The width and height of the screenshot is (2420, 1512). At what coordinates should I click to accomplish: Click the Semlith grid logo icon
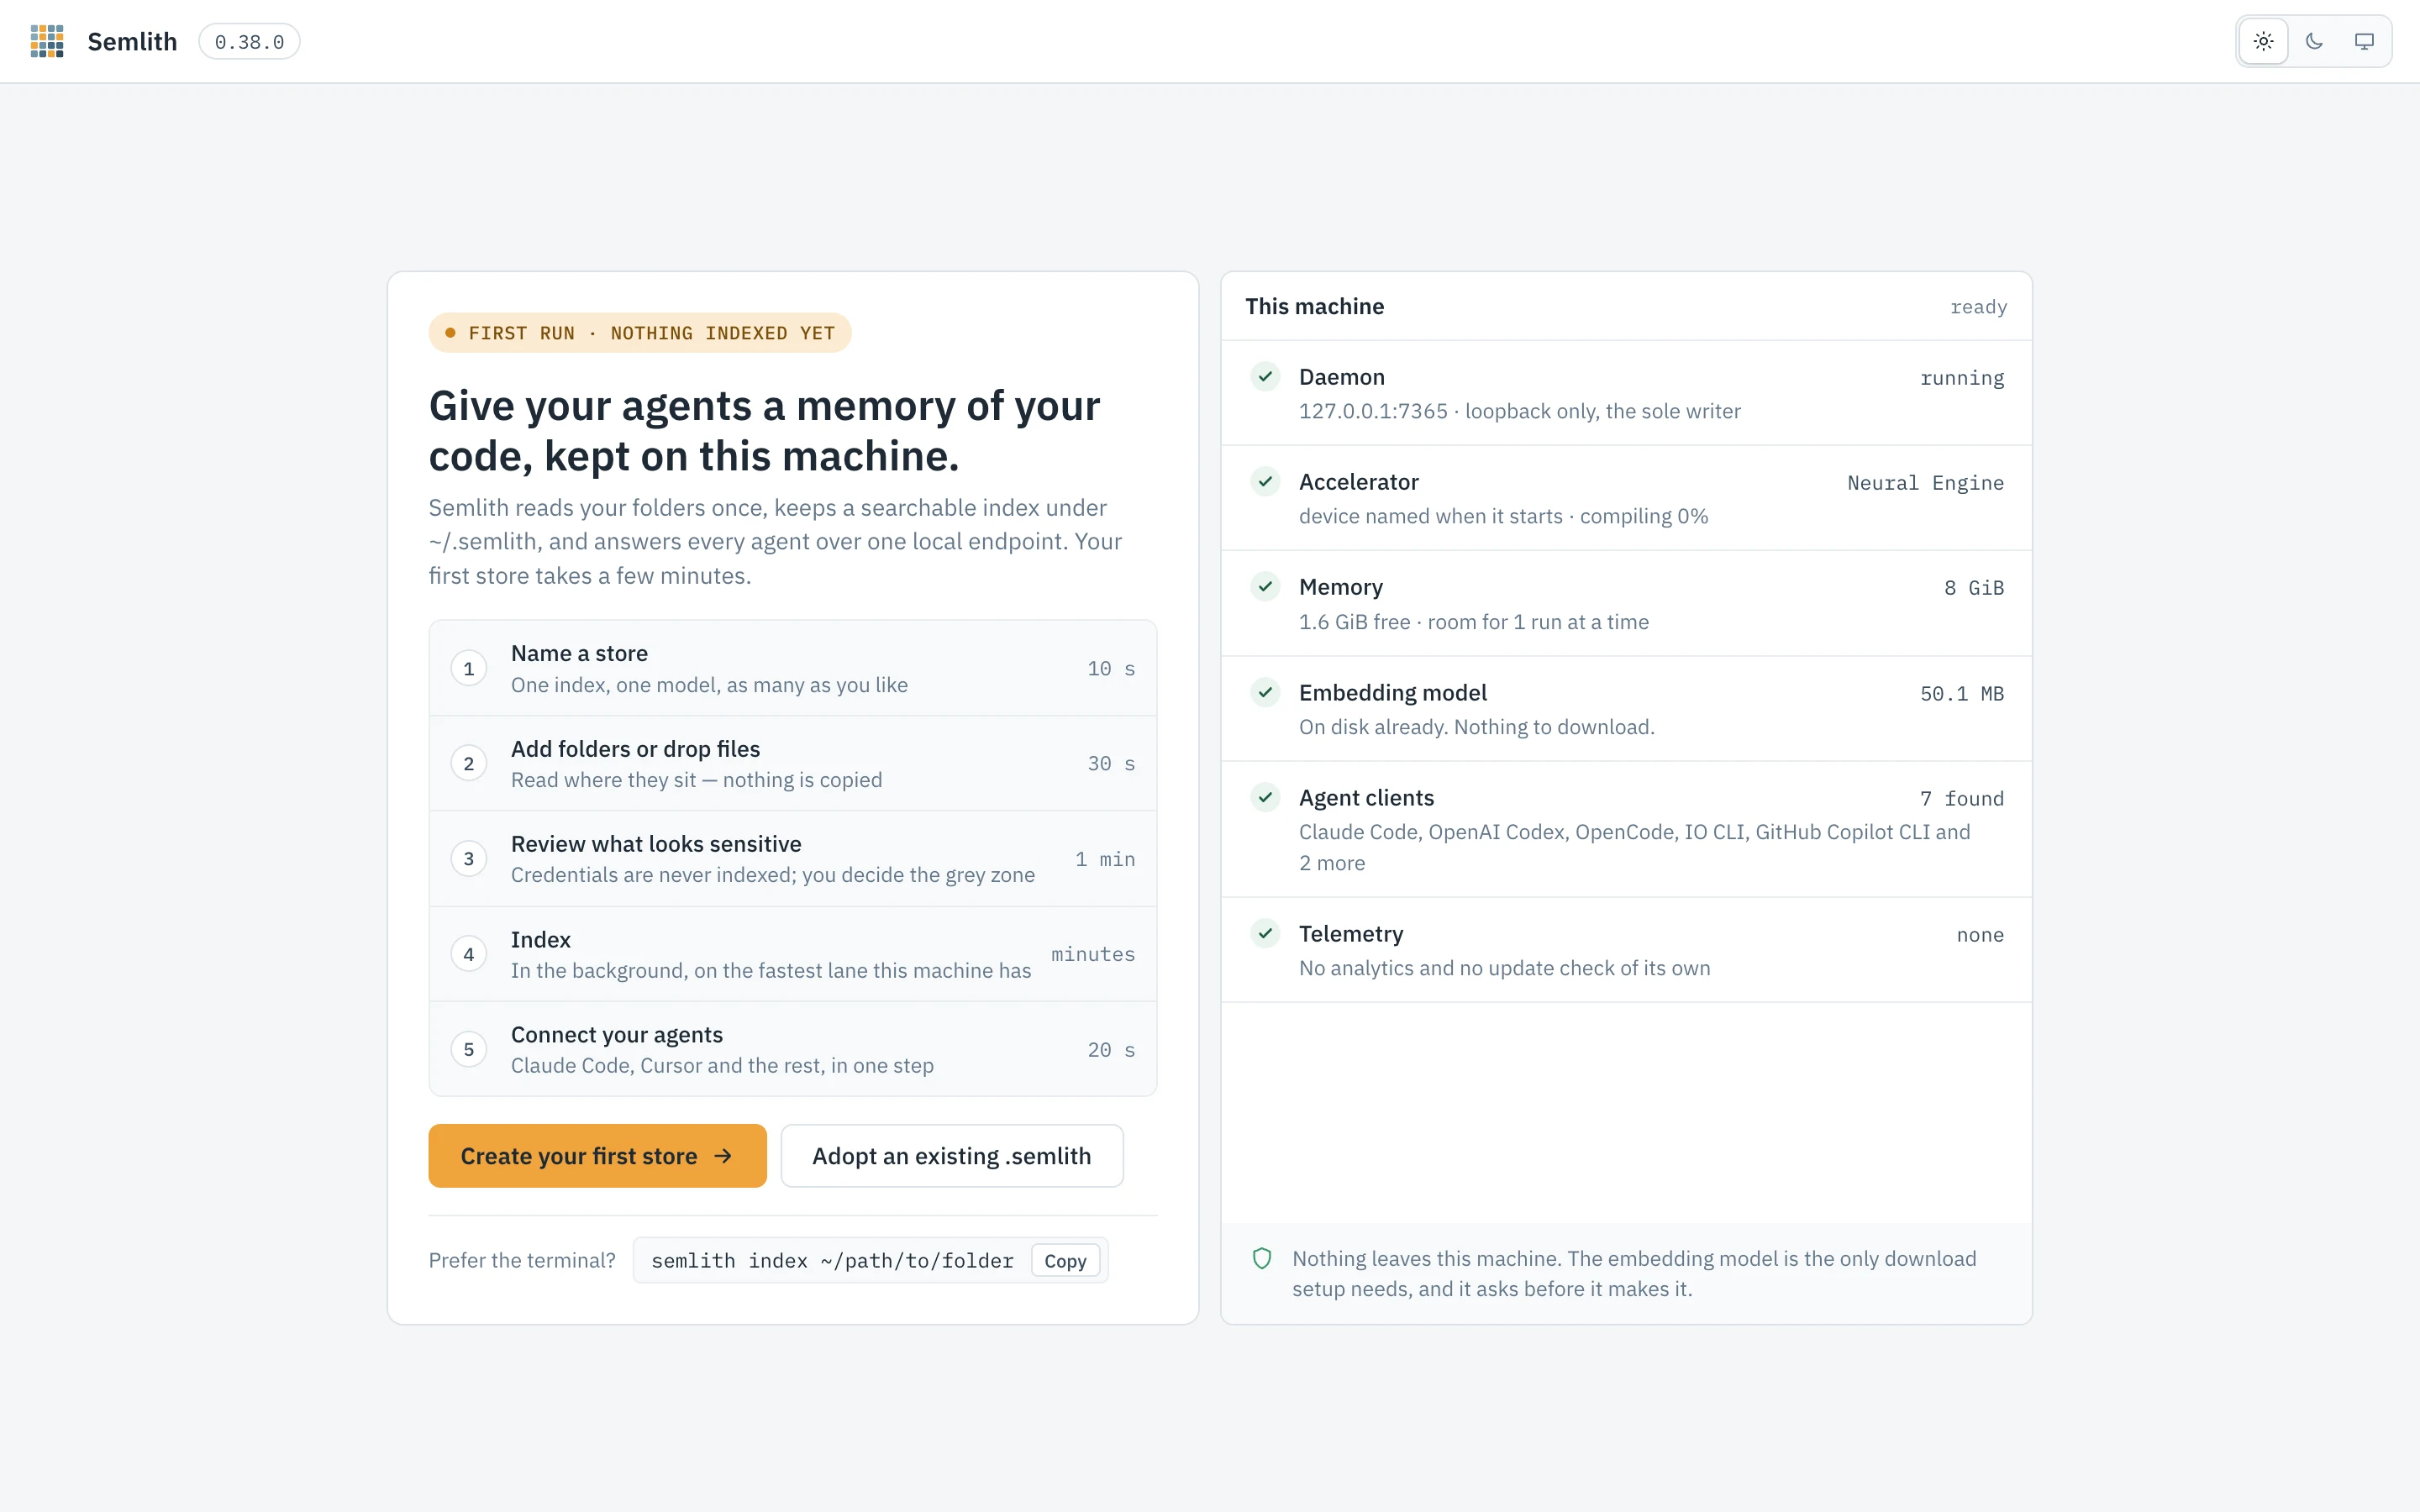[x=47, y=41]
